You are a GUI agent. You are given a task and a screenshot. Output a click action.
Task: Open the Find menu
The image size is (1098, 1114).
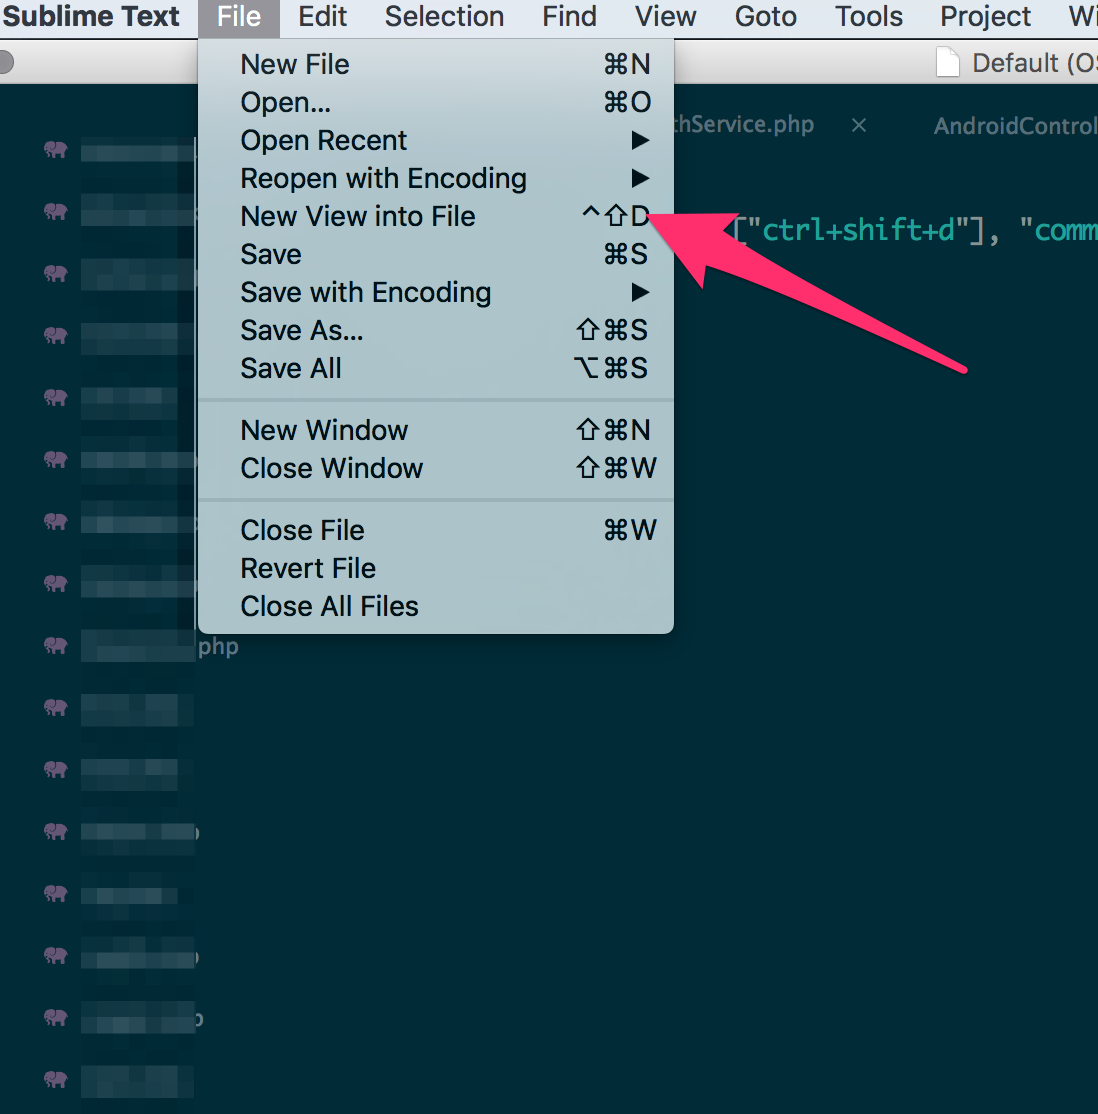click(569, 16)
